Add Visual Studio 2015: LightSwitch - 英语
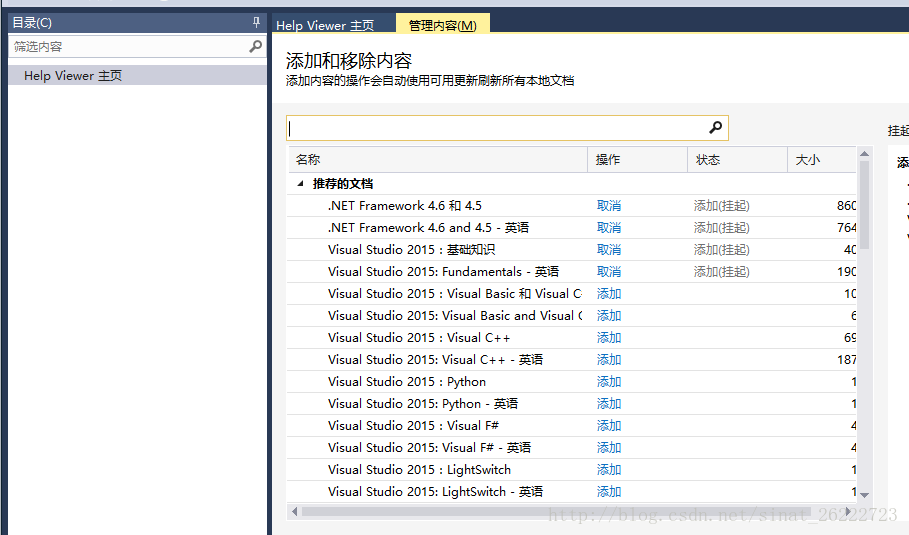Screen dimensions: 909x535 click(x=609, y=492)
